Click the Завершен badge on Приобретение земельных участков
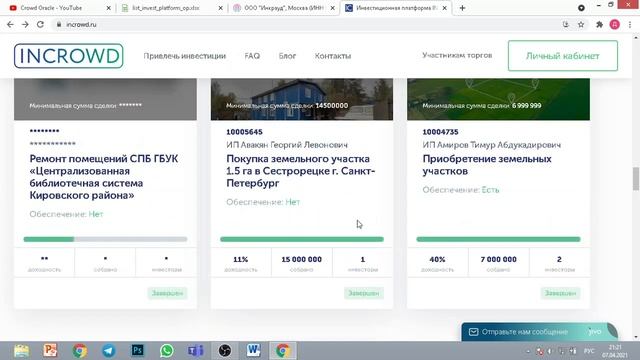 (x=560, y=293)
